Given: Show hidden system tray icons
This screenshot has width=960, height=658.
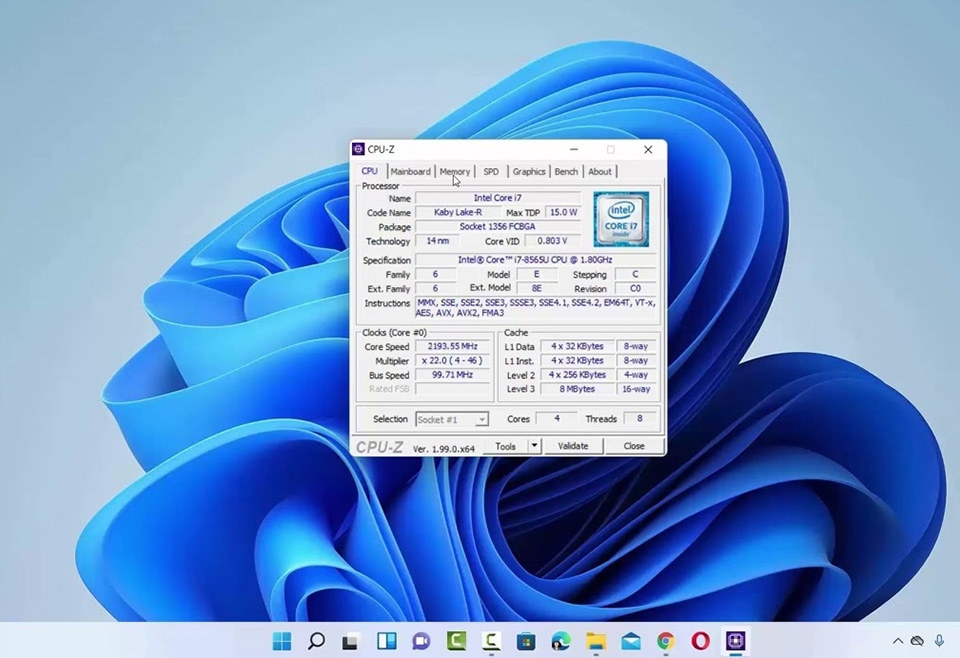Looking at the screenshot, I should [x=898, y=641].
